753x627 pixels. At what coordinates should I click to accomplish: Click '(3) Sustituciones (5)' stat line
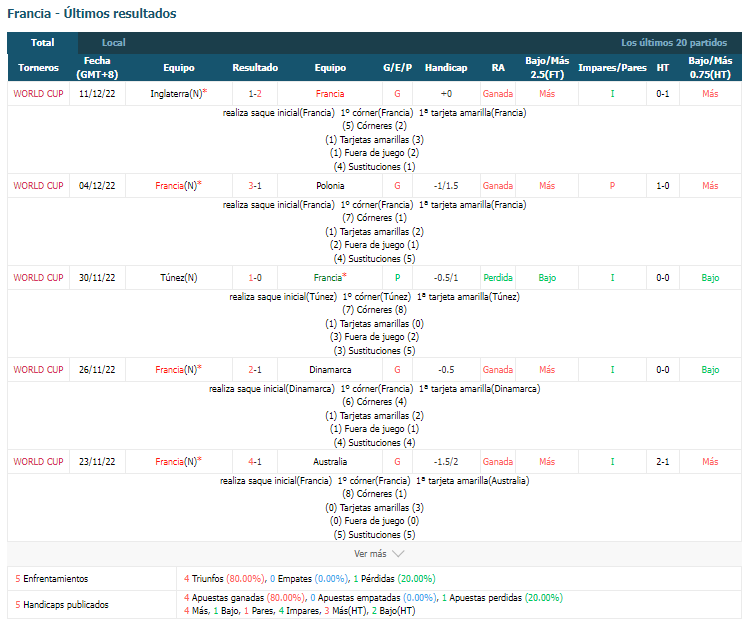pos(374,350)
